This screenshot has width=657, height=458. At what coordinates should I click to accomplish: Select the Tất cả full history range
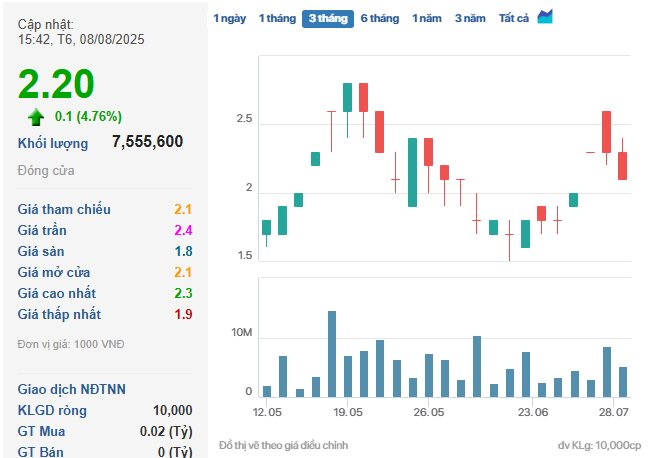tap(513, 18)
